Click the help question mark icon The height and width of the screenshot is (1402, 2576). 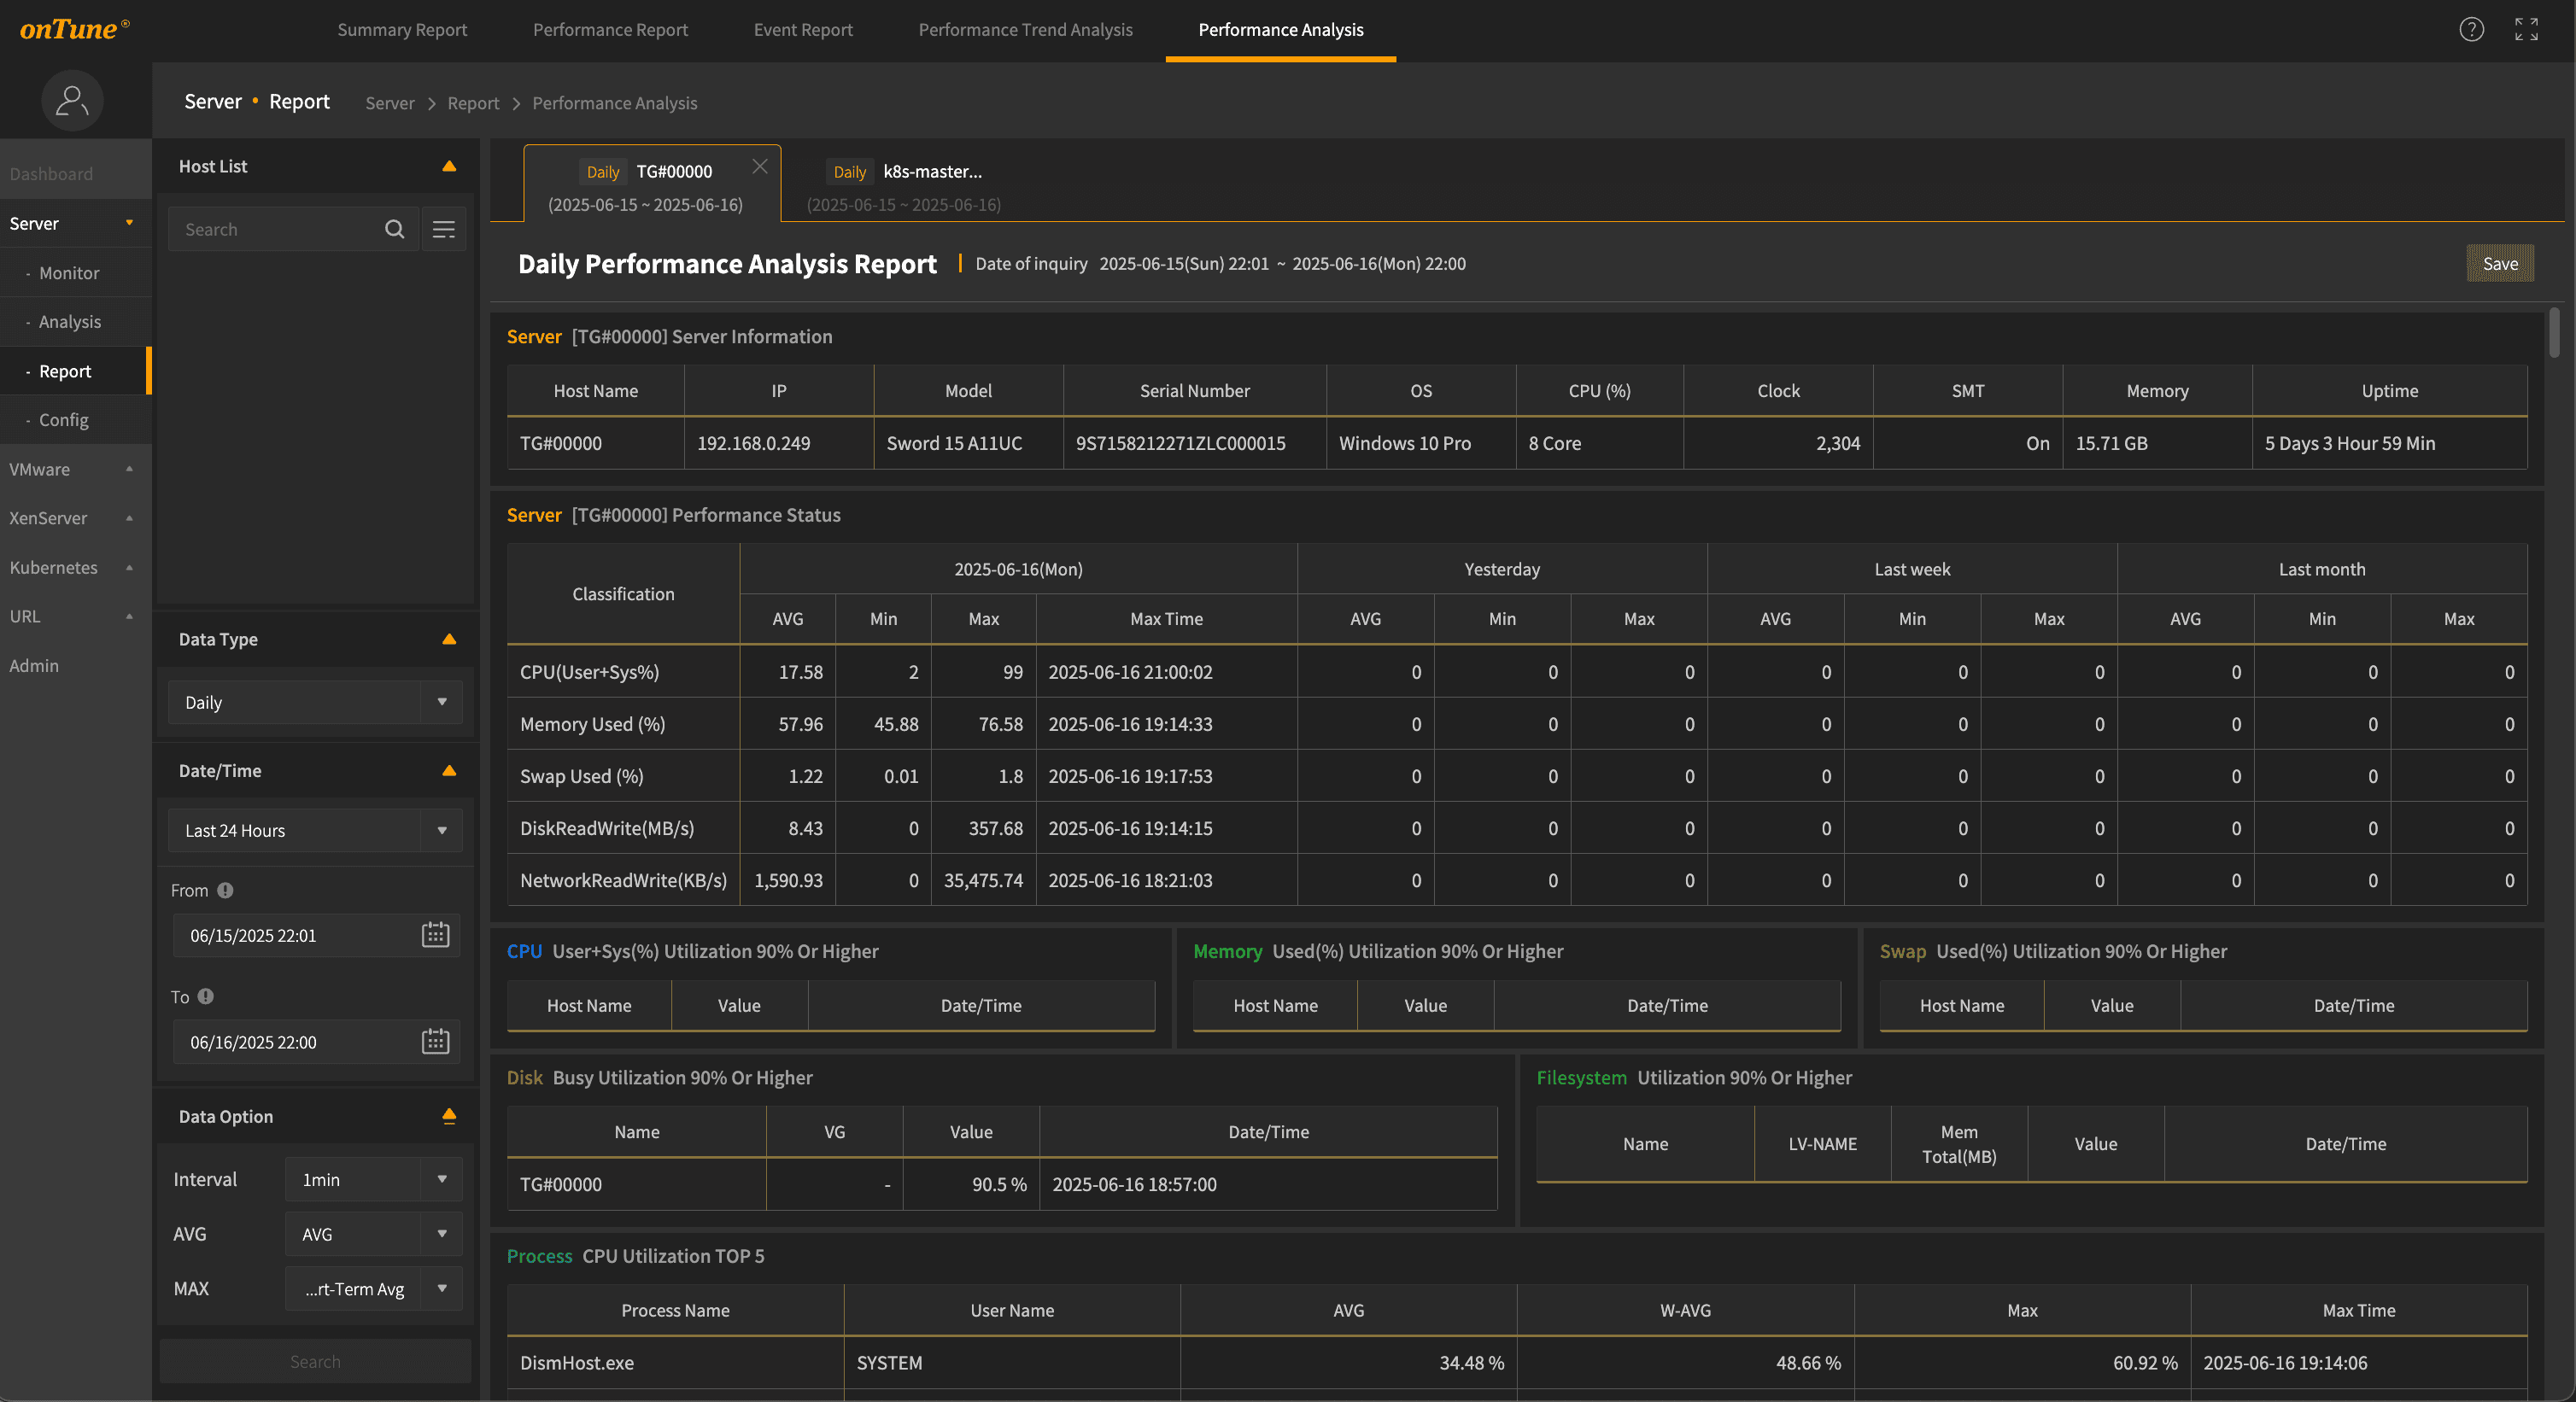2471,30
